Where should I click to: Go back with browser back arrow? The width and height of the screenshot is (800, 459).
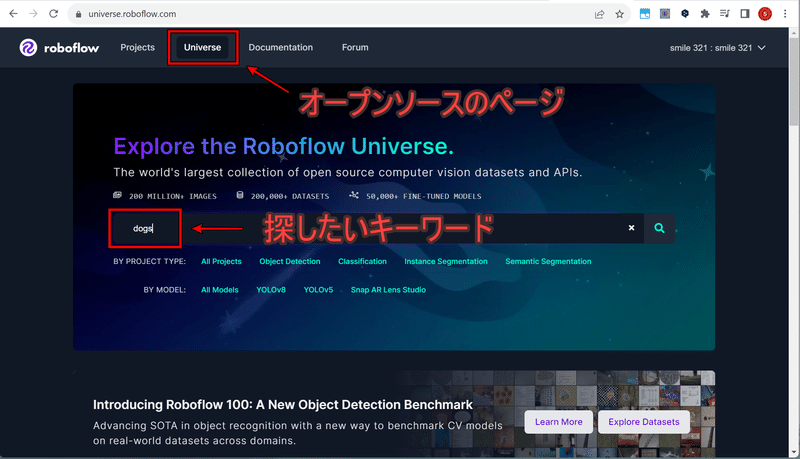[x=13, y=14]
